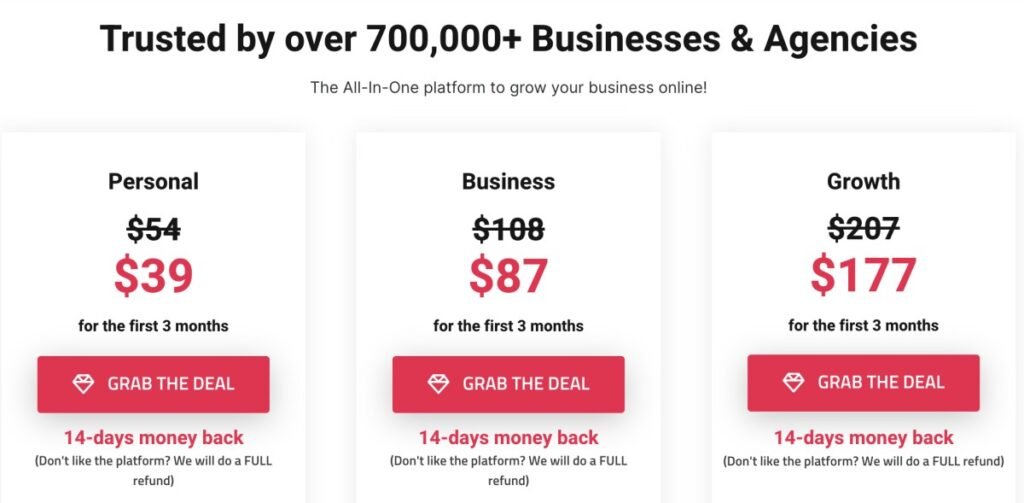Click the diamond icon on Growth plan button
Image resolution: width=1024 pixels, height=503 pixels.
click(x=793, y=382)
